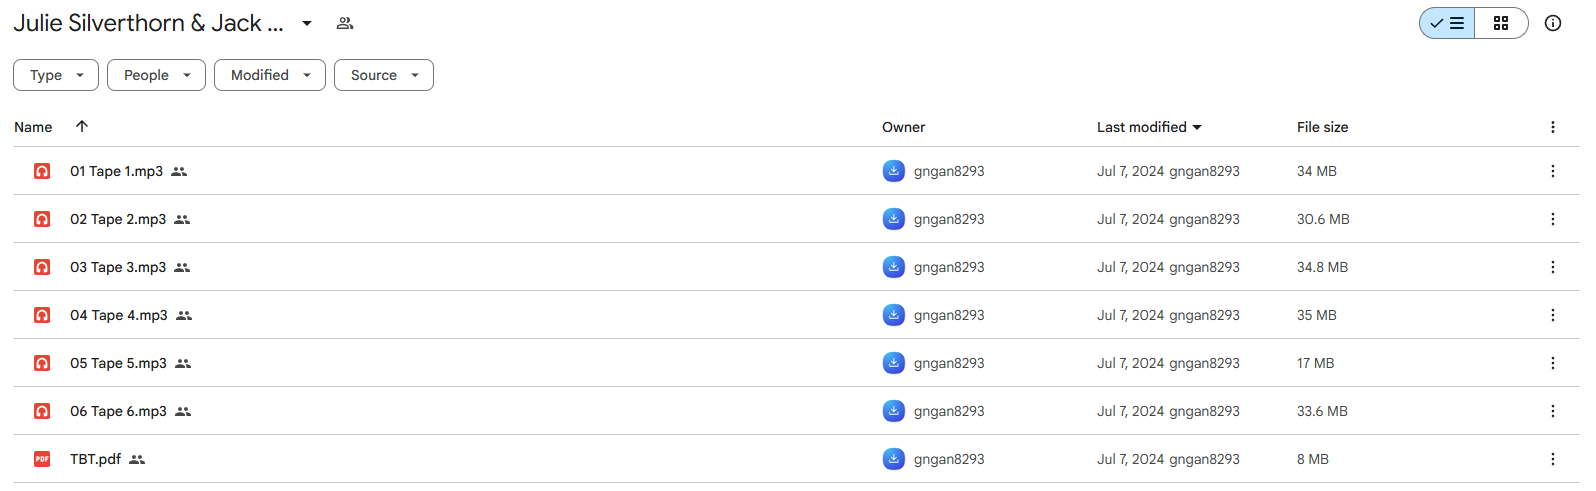Click the shared icon beside 04 Tape 4.mp3
1596x491 pixels.
coord(184,315)
